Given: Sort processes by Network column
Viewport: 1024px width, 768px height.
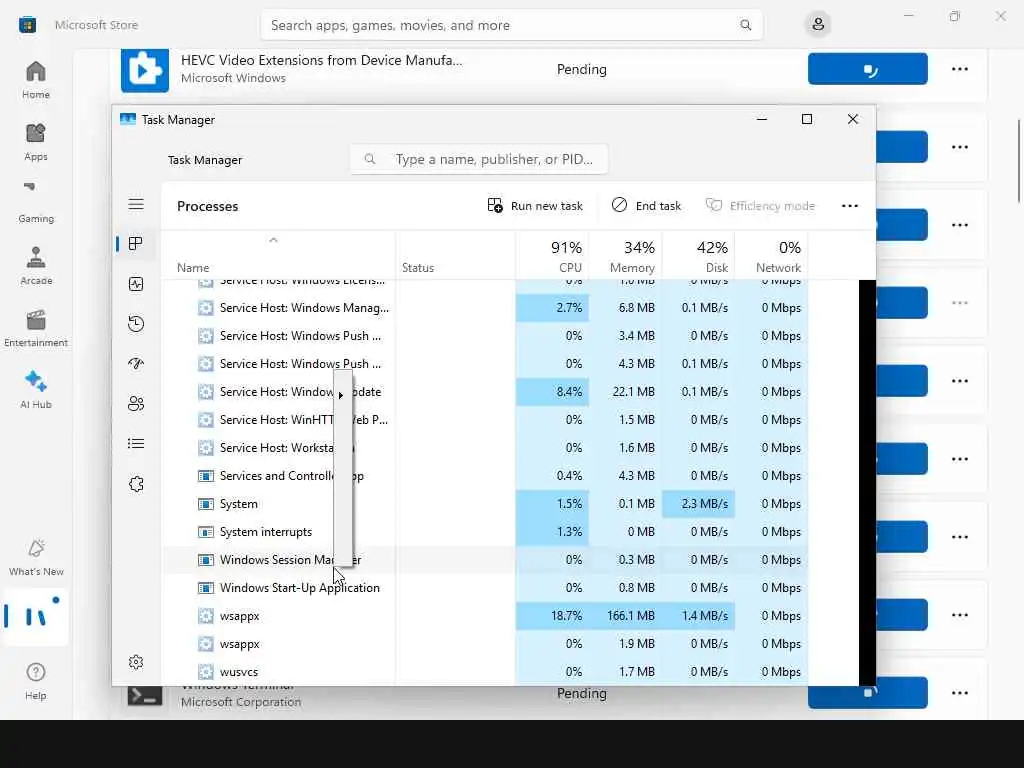Looking at the screenshot, I should coord(772,256).
